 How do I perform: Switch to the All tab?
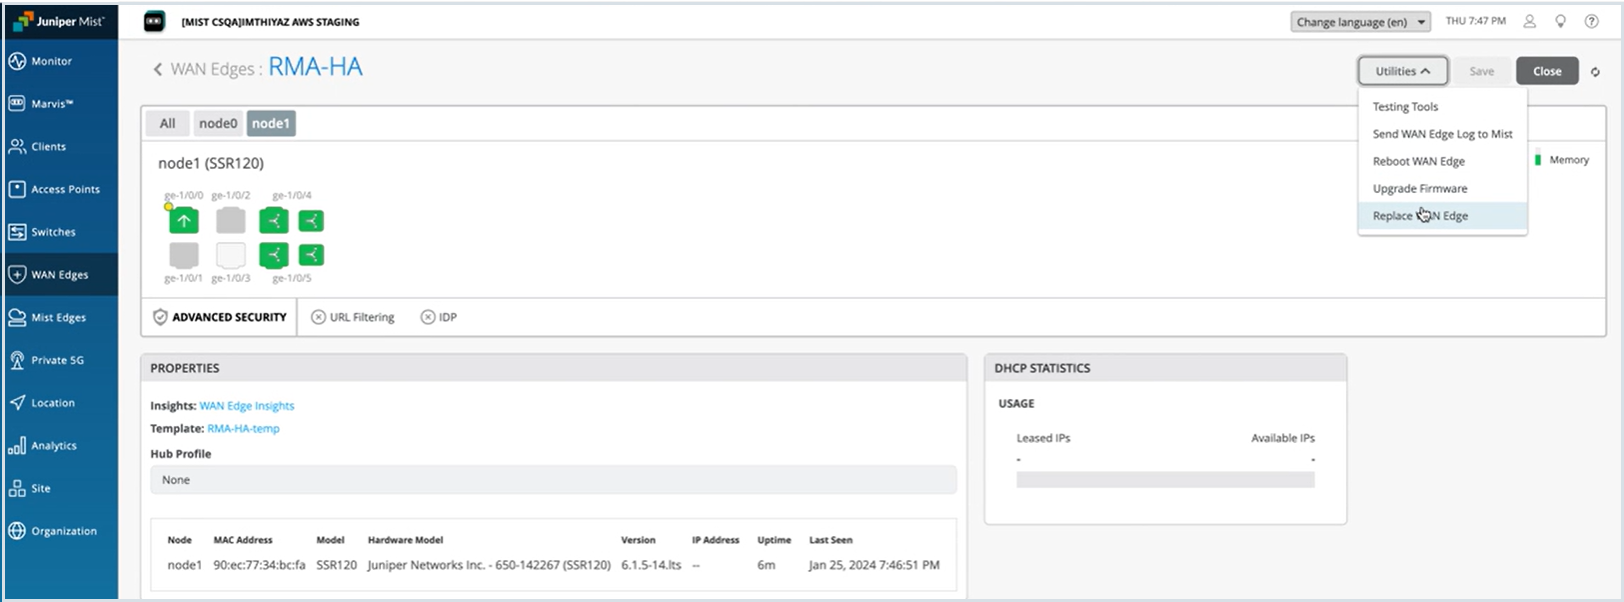point(167,124)
